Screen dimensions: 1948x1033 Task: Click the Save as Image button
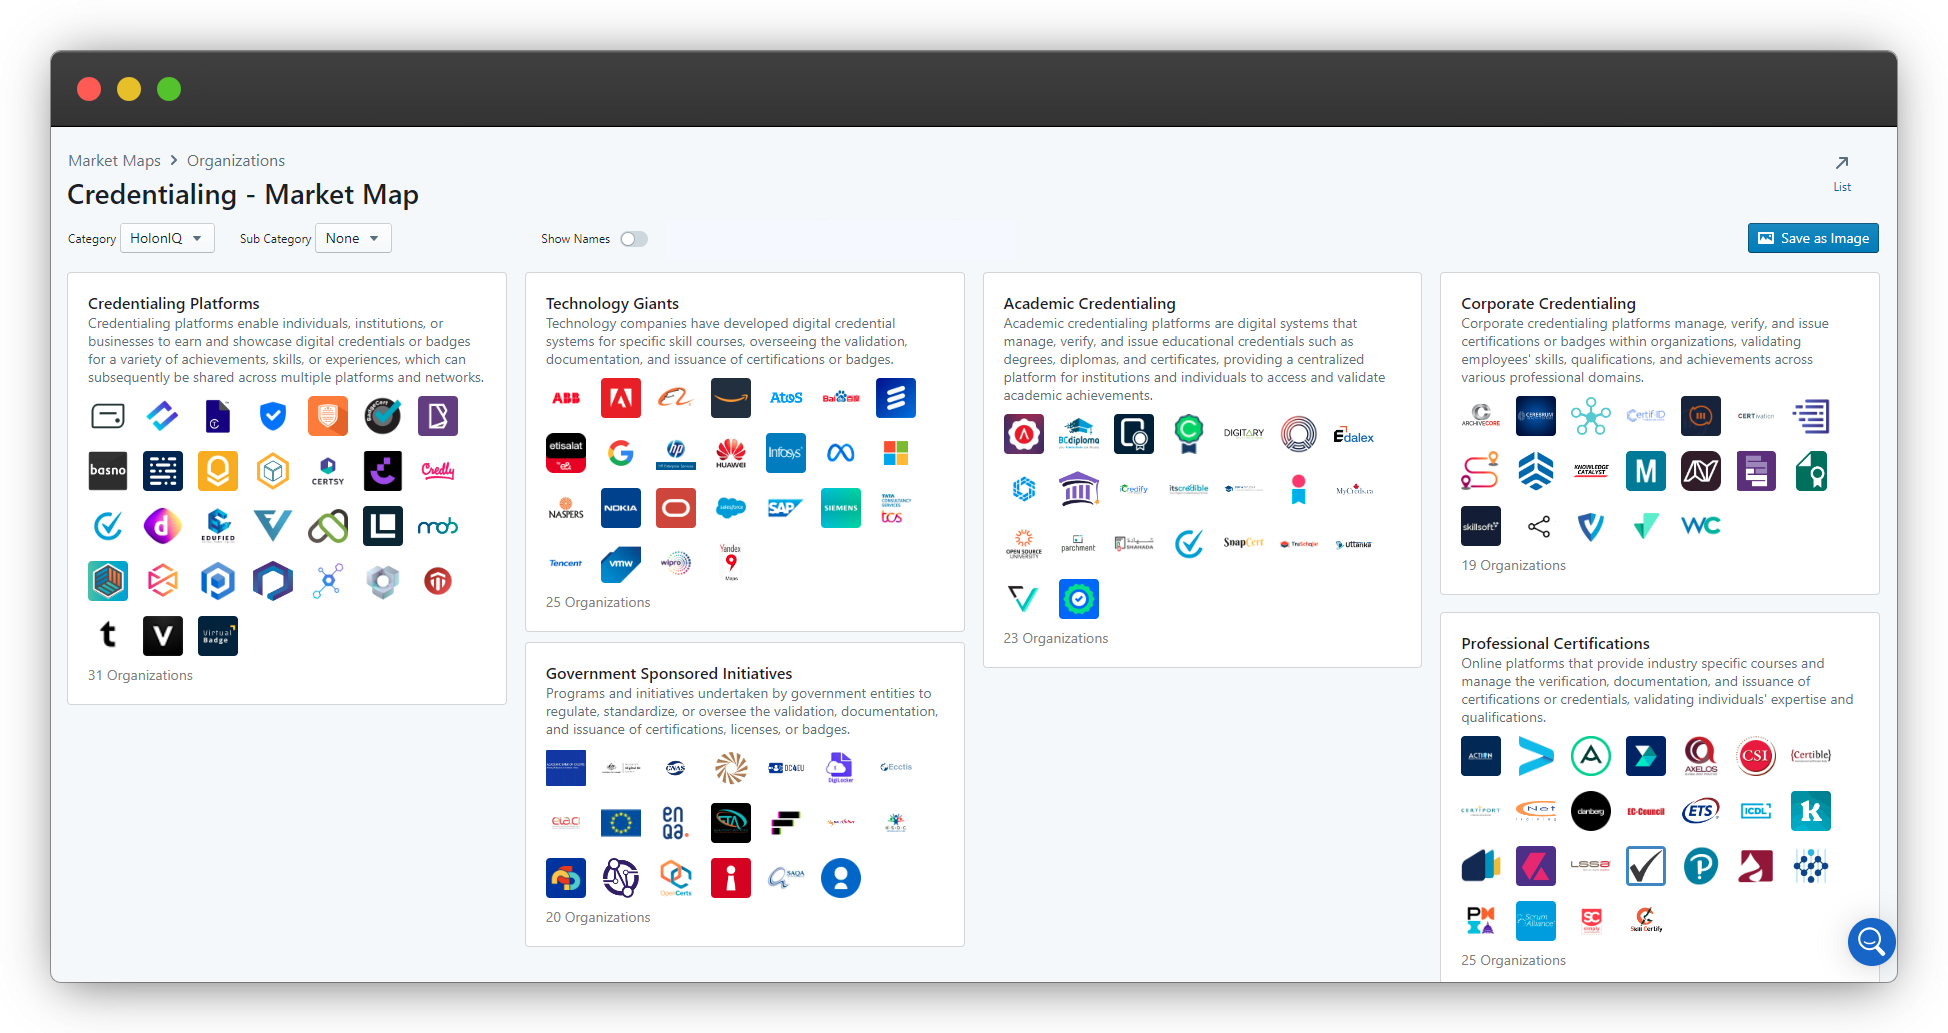pyautogui.click(x=1813, y=238)
